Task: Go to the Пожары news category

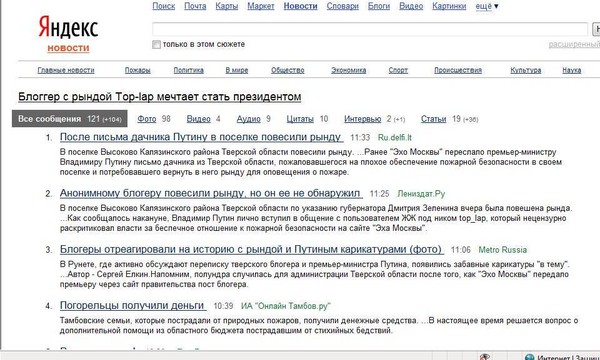Action: tap(137, 70)
